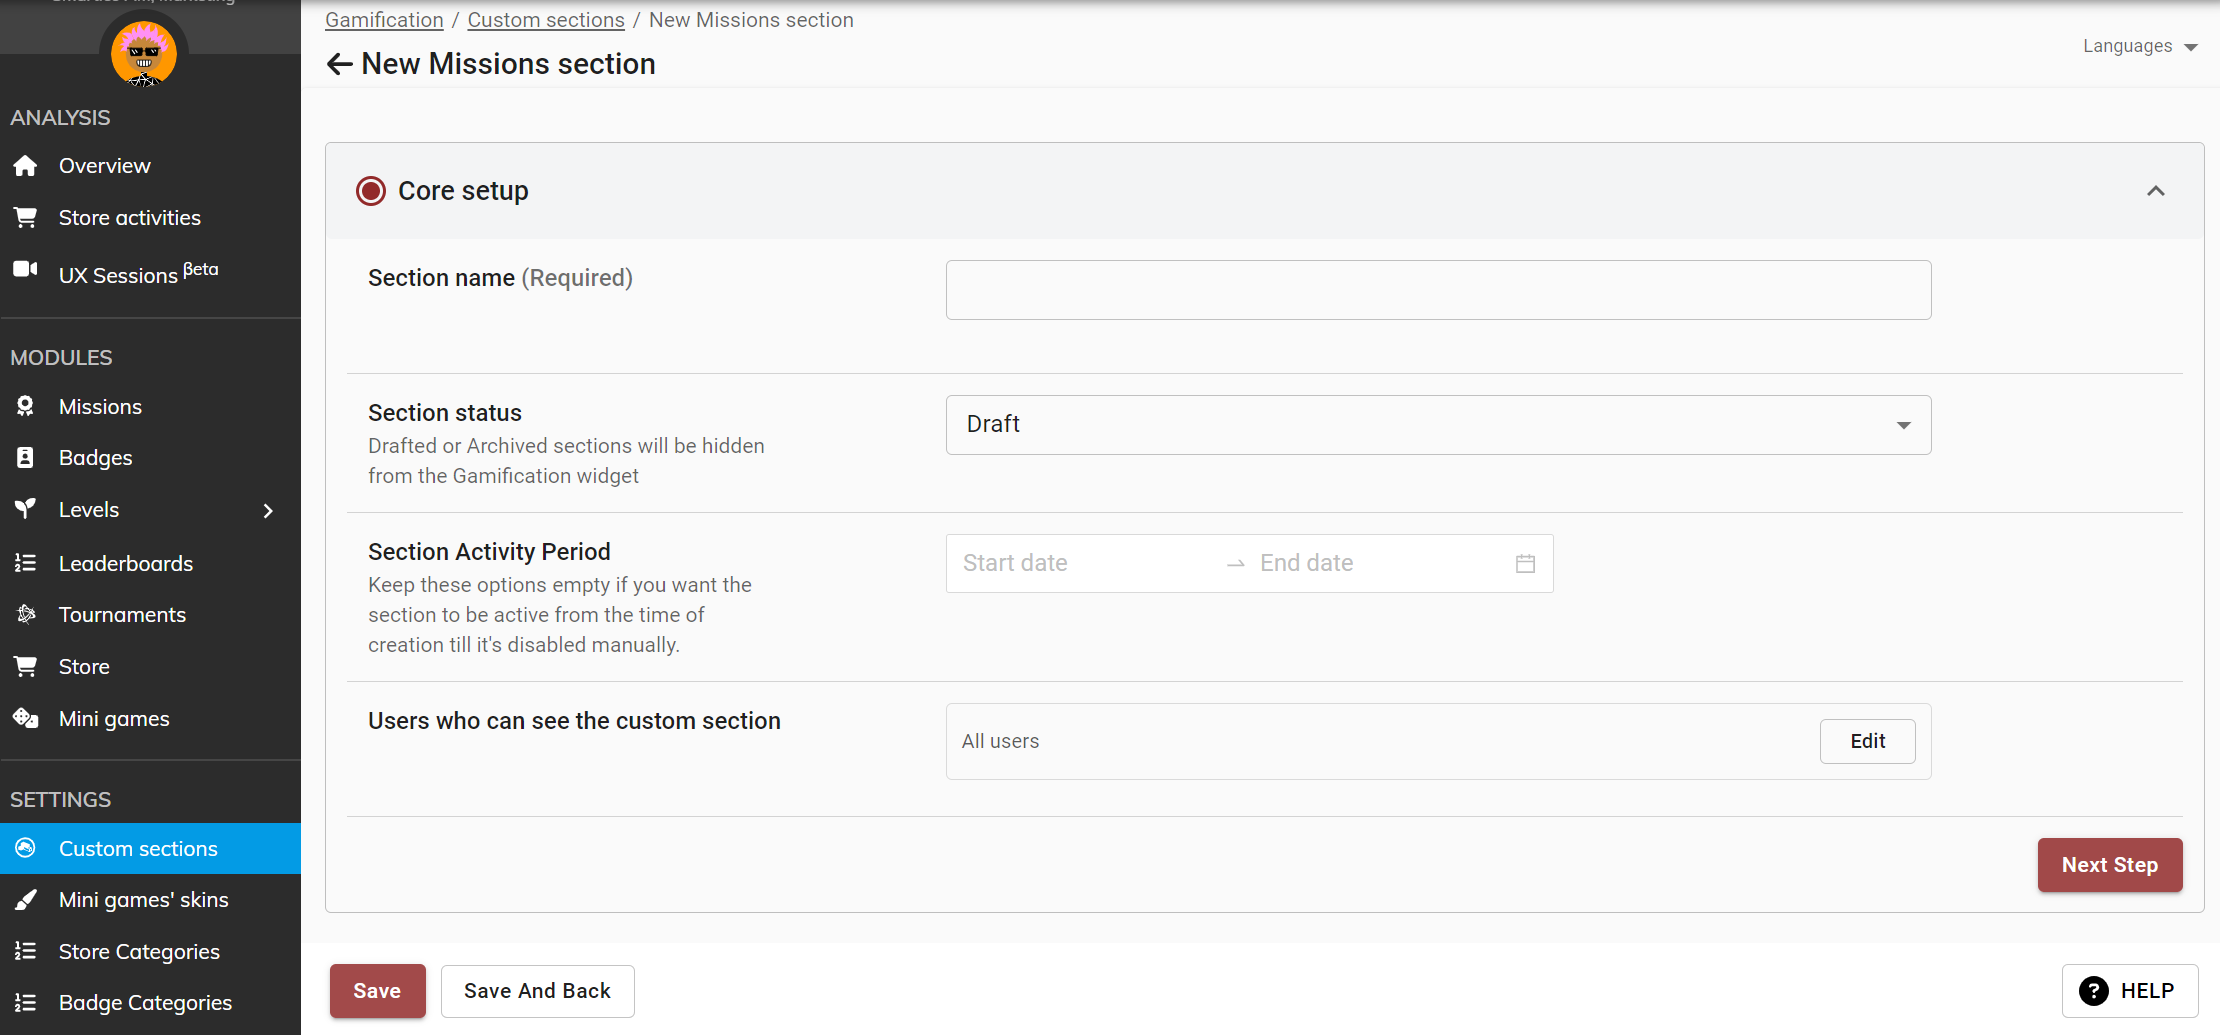Click the calendar icon in date range field
This screenshot has width=2220, height=1035.
(x=1525, y=564)
